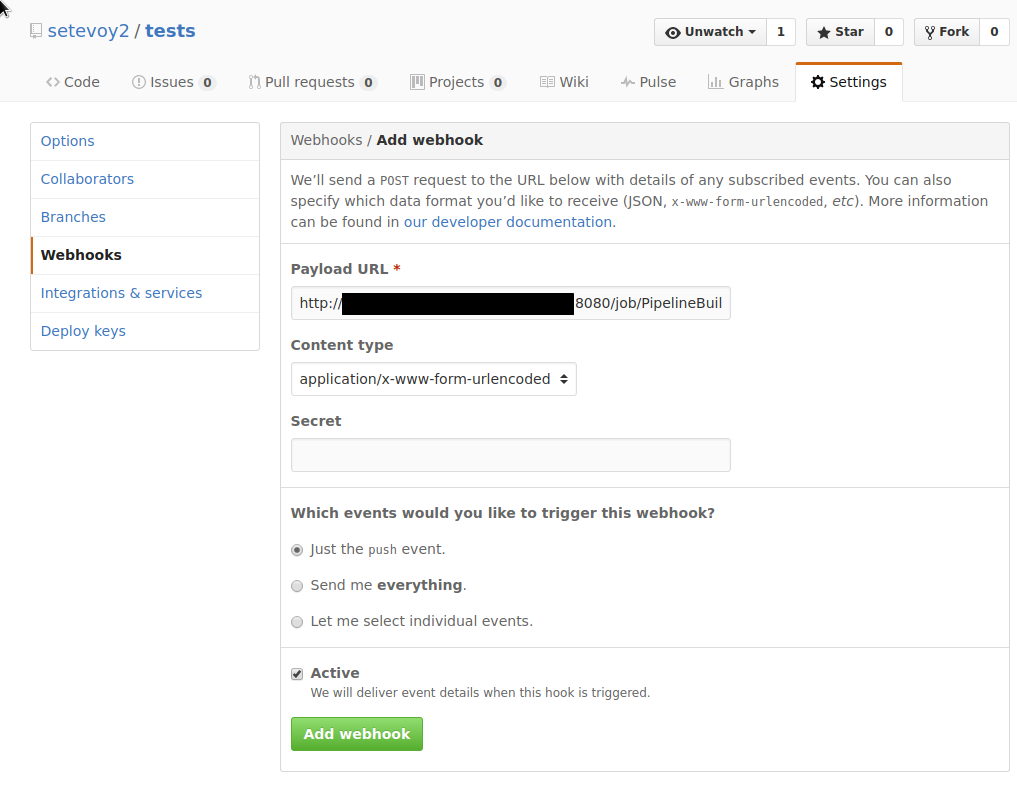Viewport: 1017px width, 795px height.
Task: Click the Projects counter badge 0
Action: pyautogui.click(x=497, y=83)
